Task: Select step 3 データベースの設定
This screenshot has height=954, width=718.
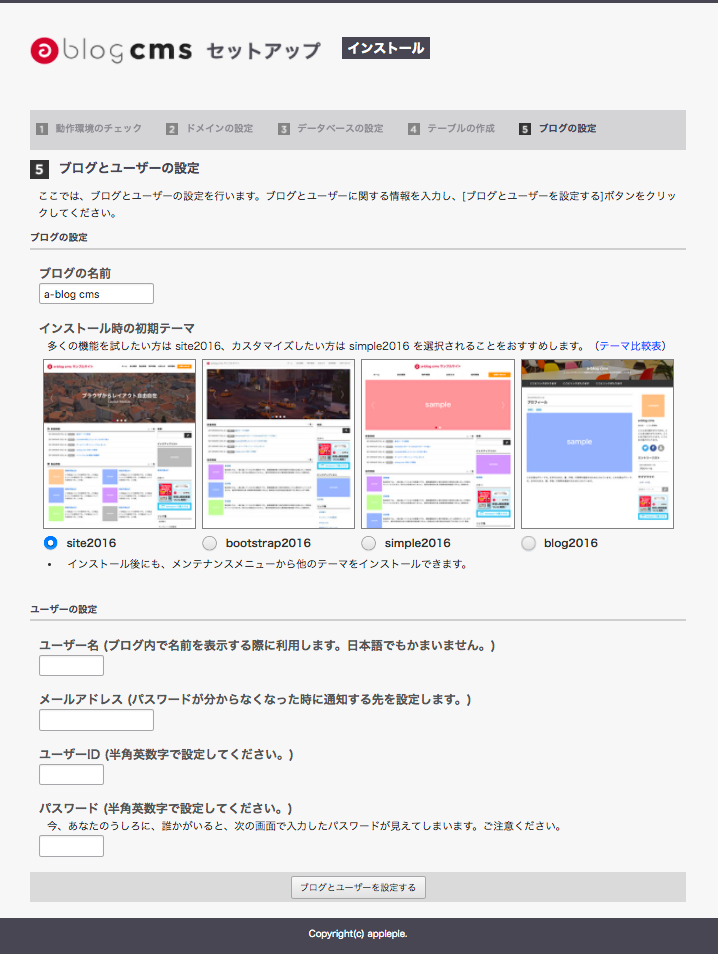Action: click(331, 129)
